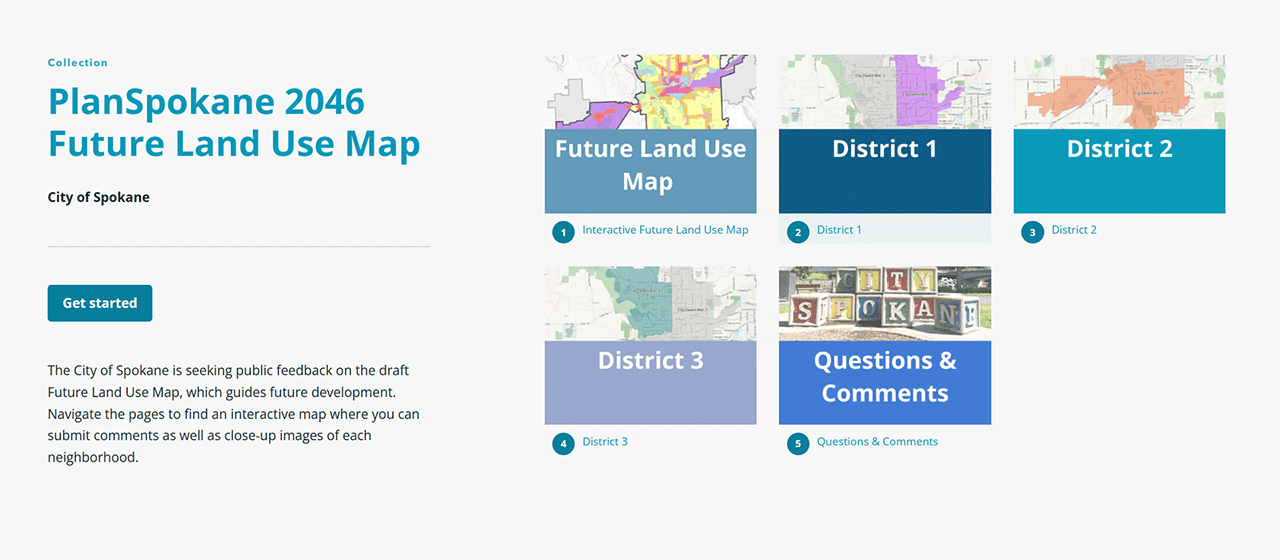This screenshot has height=560, width=1280.
Task: Follow the District 2 text link
Action: click(x=1074, y=230)
